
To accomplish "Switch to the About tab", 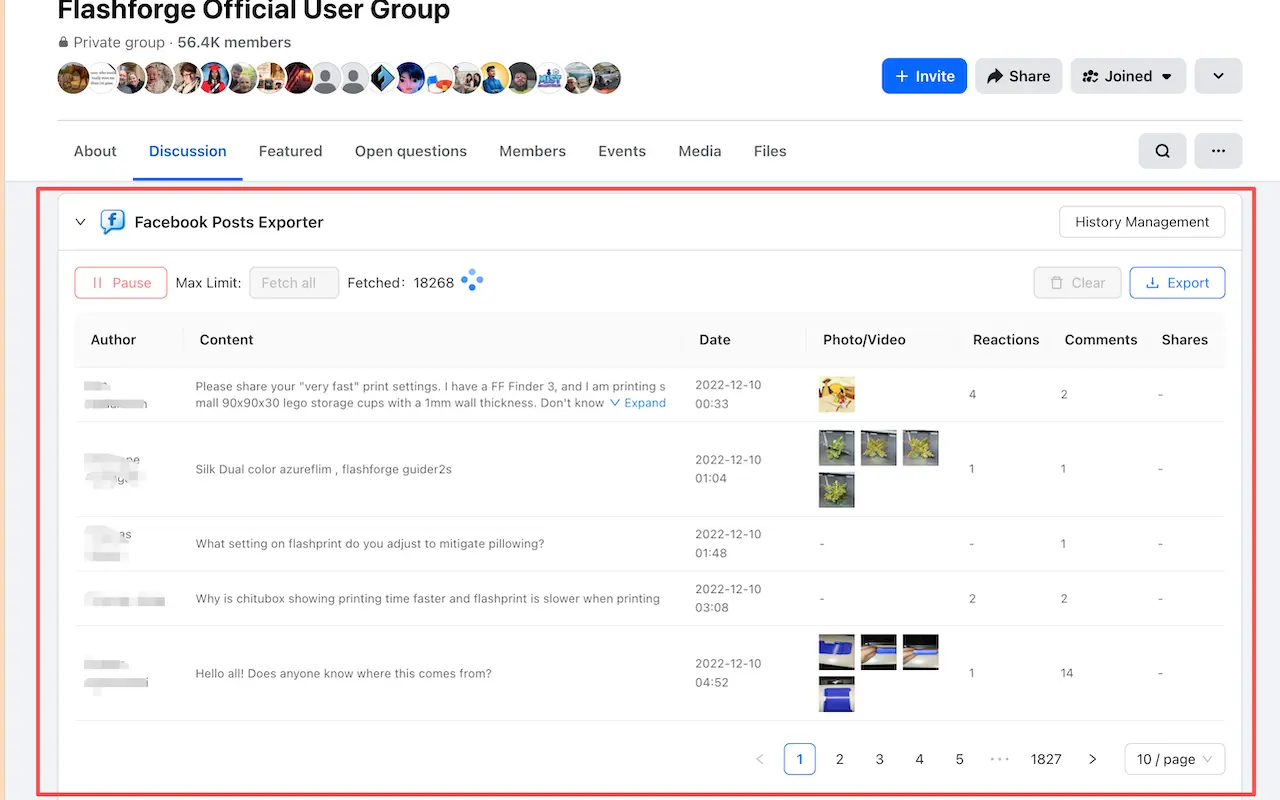I will point(95,151).
